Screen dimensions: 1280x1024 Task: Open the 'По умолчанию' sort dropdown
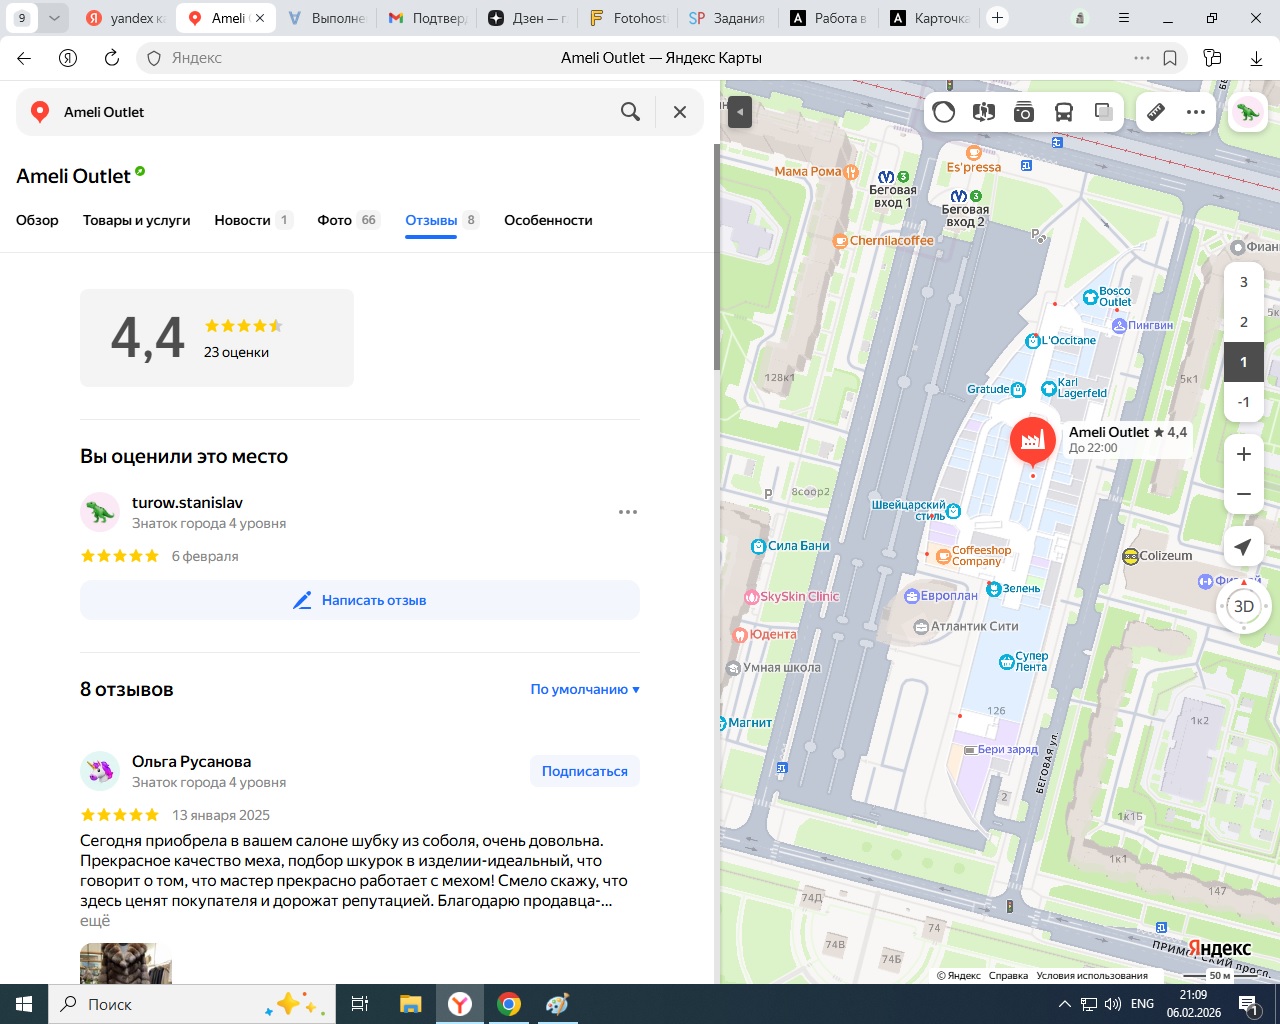pyautogui.click(x=585, y=689)
